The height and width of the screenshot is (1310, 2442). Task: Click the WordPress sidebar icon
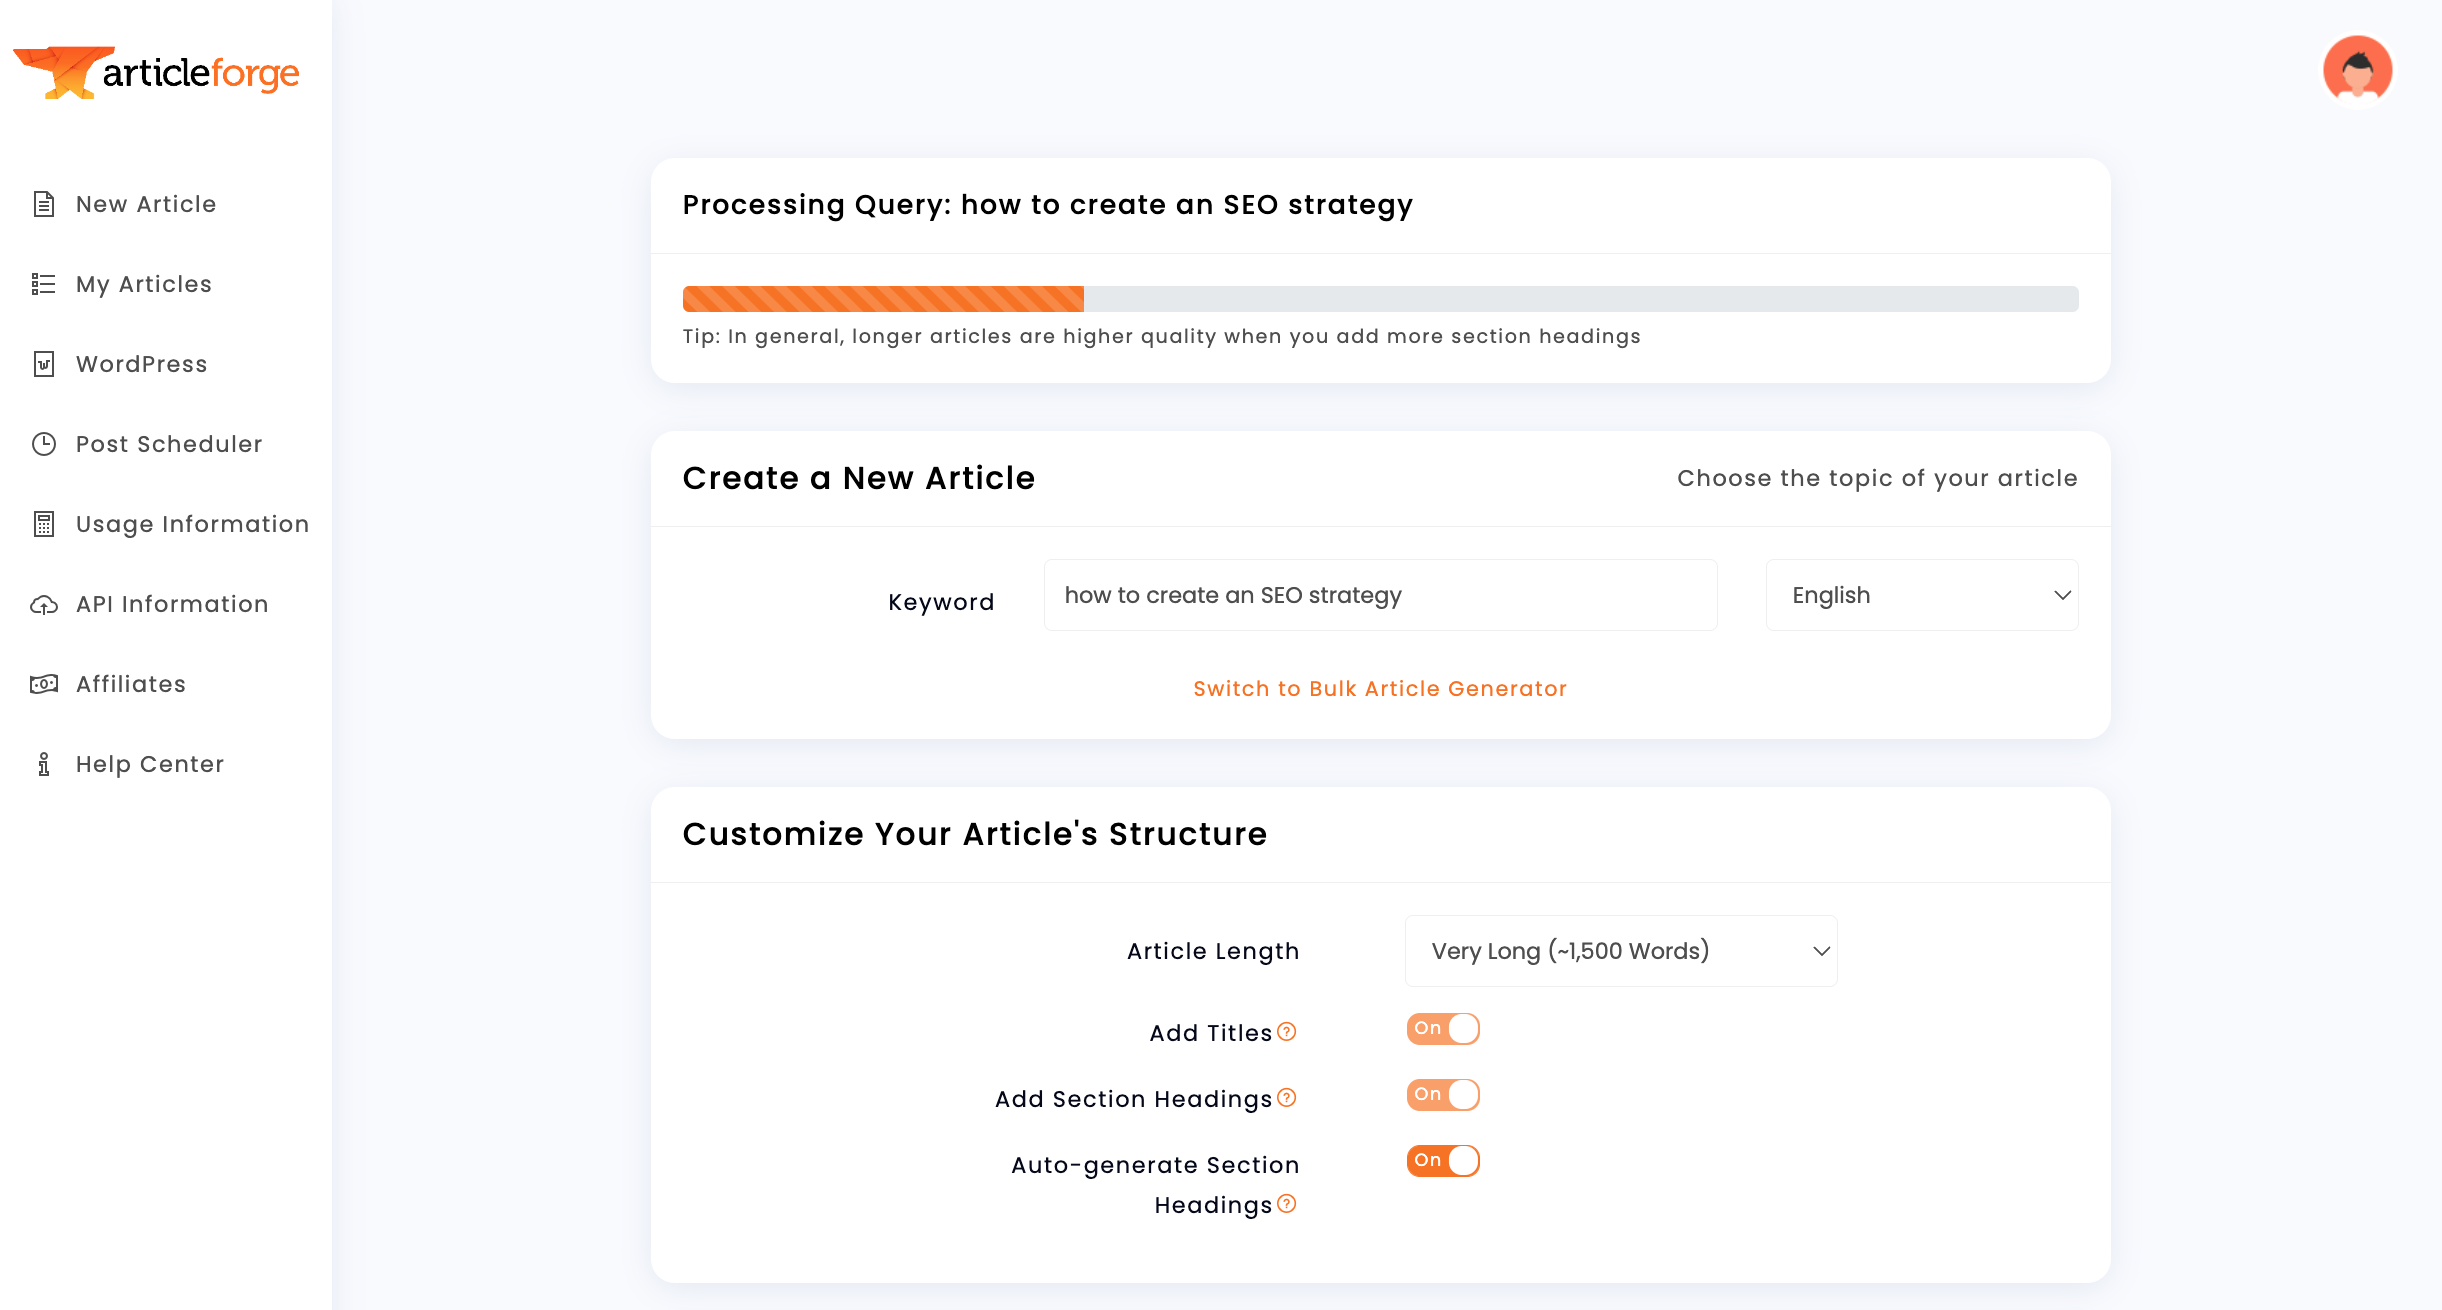(43, 364)
